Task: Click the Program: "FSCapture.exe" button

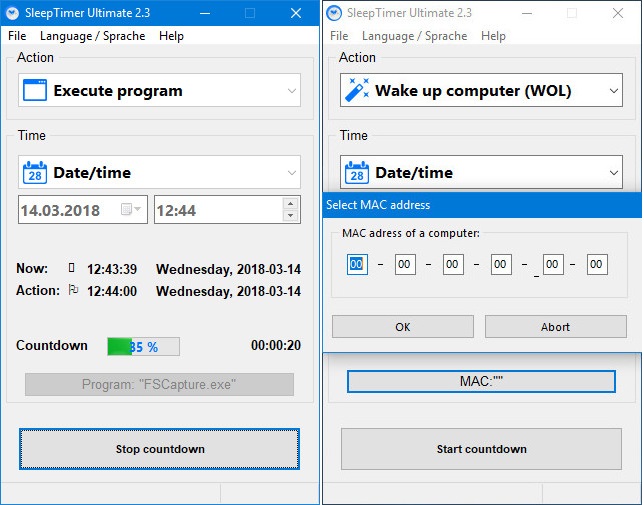Action: [159, 384]
